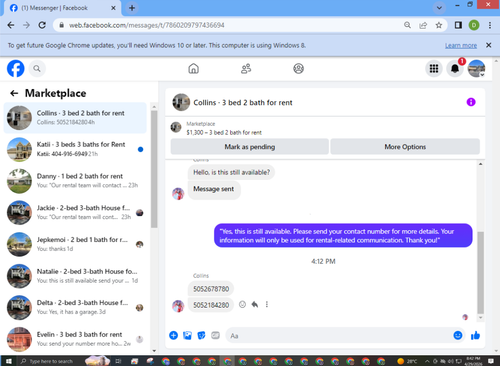
Task: Send a thumbs up like
Action: pos(475,335)
